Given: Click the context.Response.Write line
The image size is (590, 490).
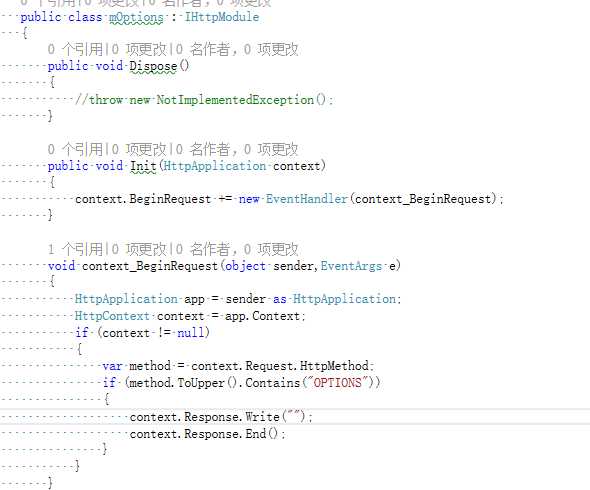Looking at the screenshot, I should [x=221, y=417].
